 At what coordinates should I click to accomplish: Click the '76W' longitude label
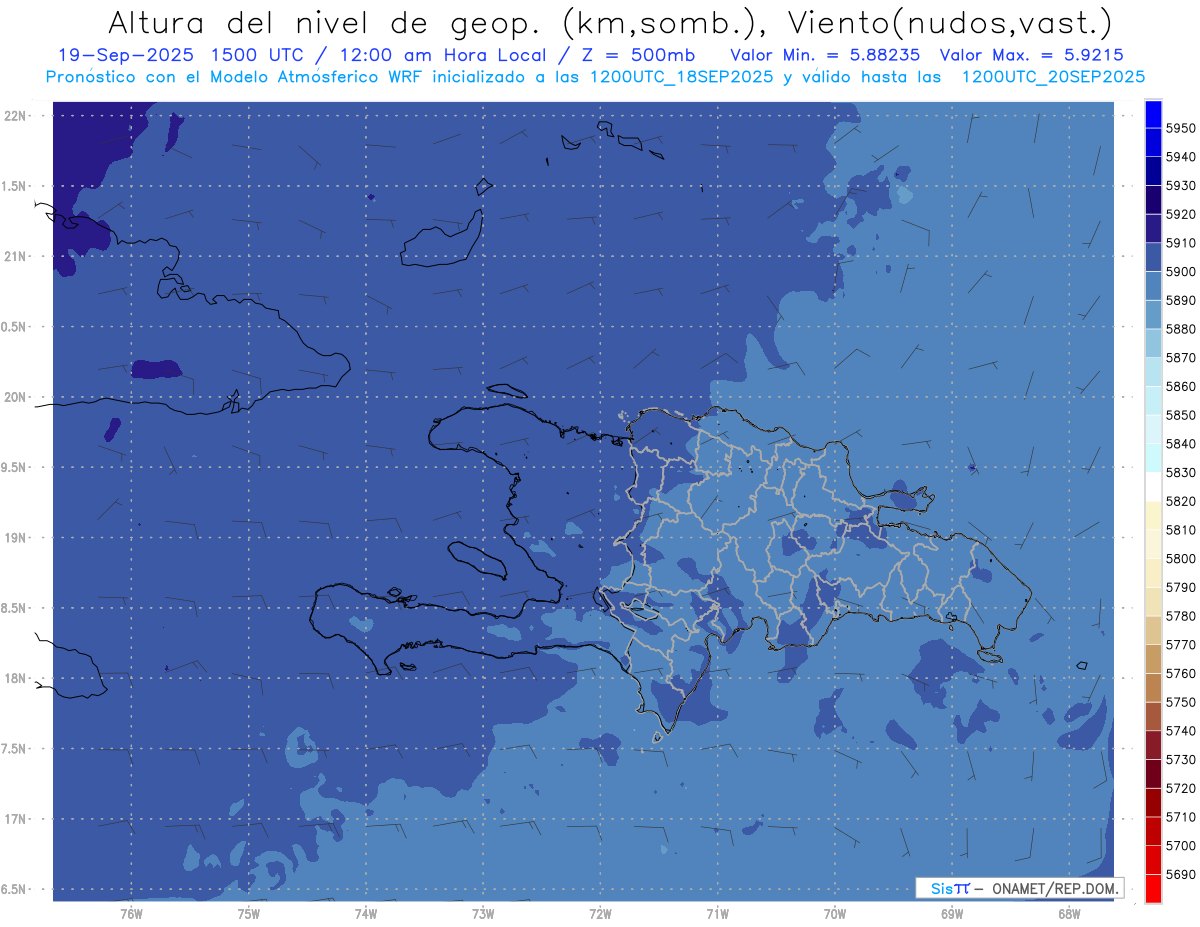click(x=131, y=913)
